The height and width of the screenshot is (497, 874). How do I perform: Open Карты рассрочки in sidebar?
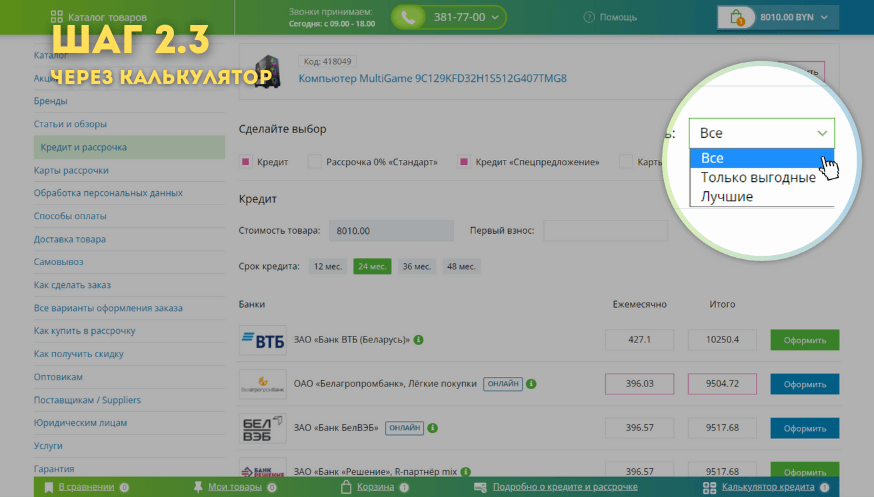71,170
